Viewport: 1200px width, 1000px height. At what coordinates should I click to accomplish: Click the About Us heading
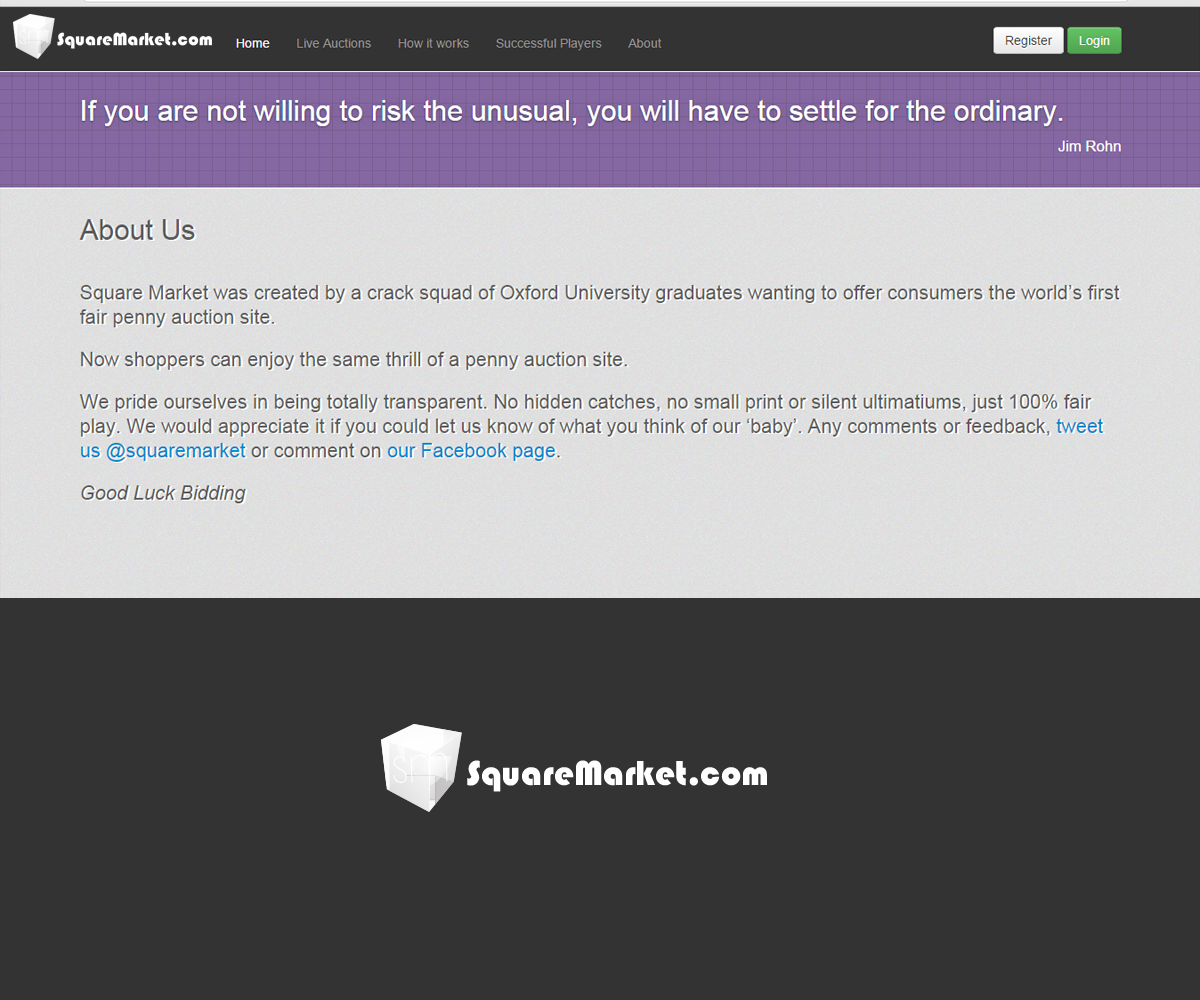click(x=137, y=230)
